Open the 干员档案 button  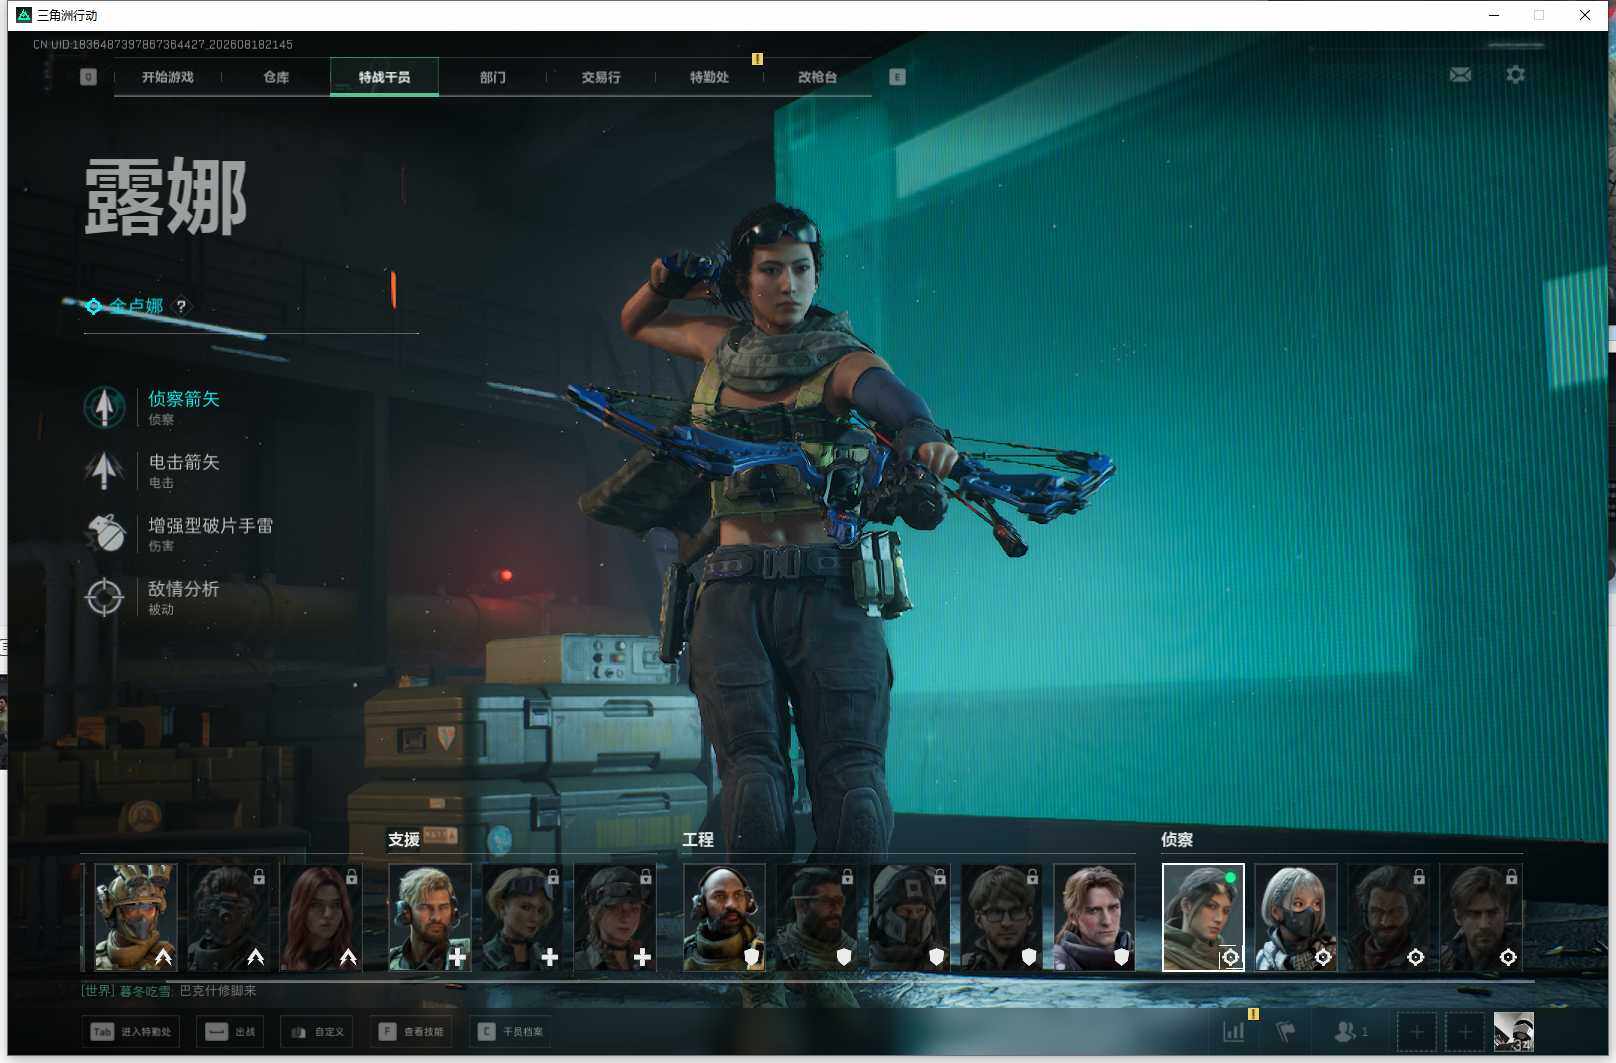(510, 1031)
